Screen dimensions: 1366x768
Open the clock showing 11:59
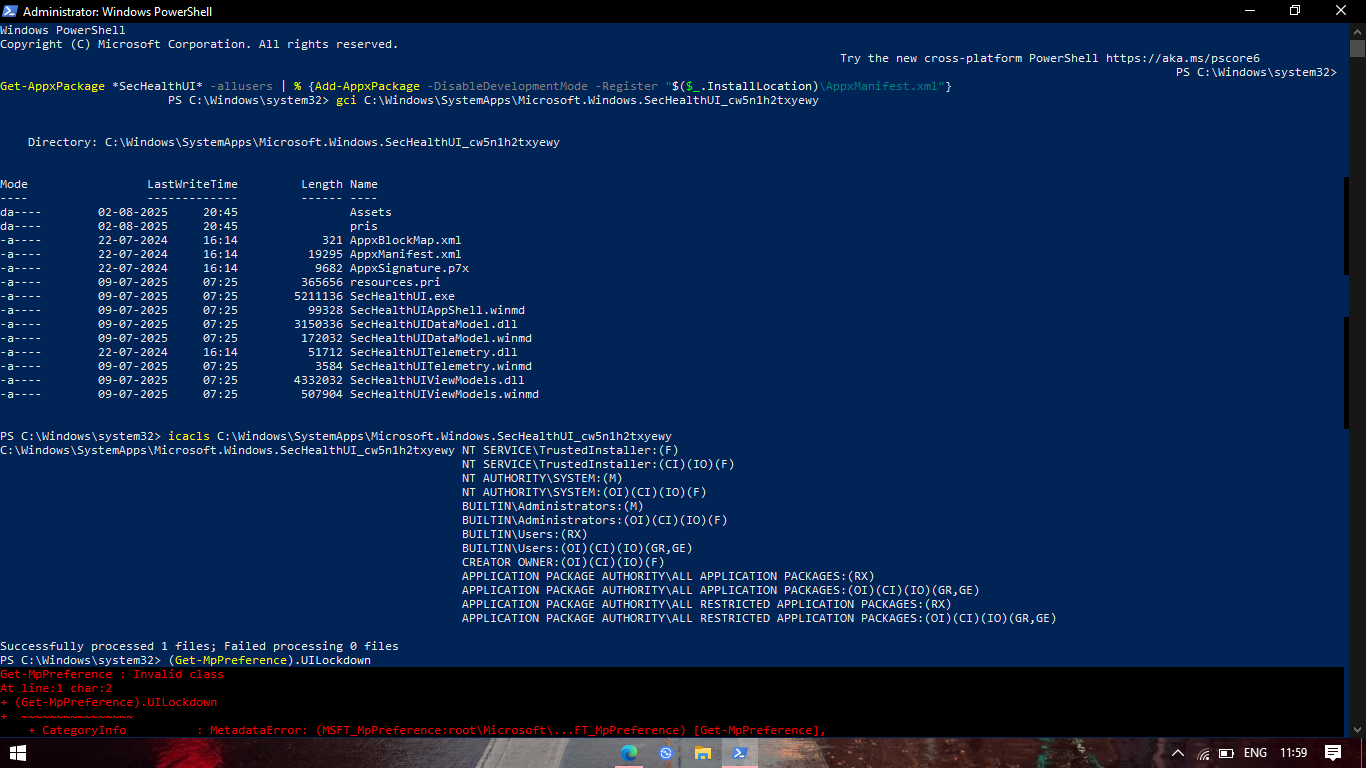tap(1293, 753)
